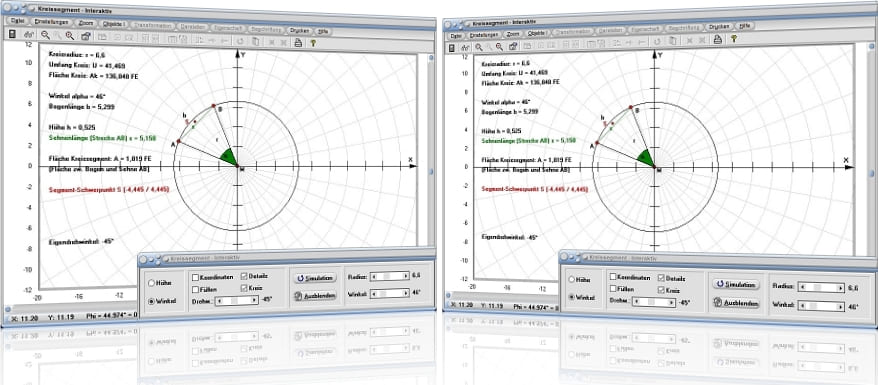Click Radius slider track in left panel
This screenshot has width=878, height=385.
pos(389,276)
